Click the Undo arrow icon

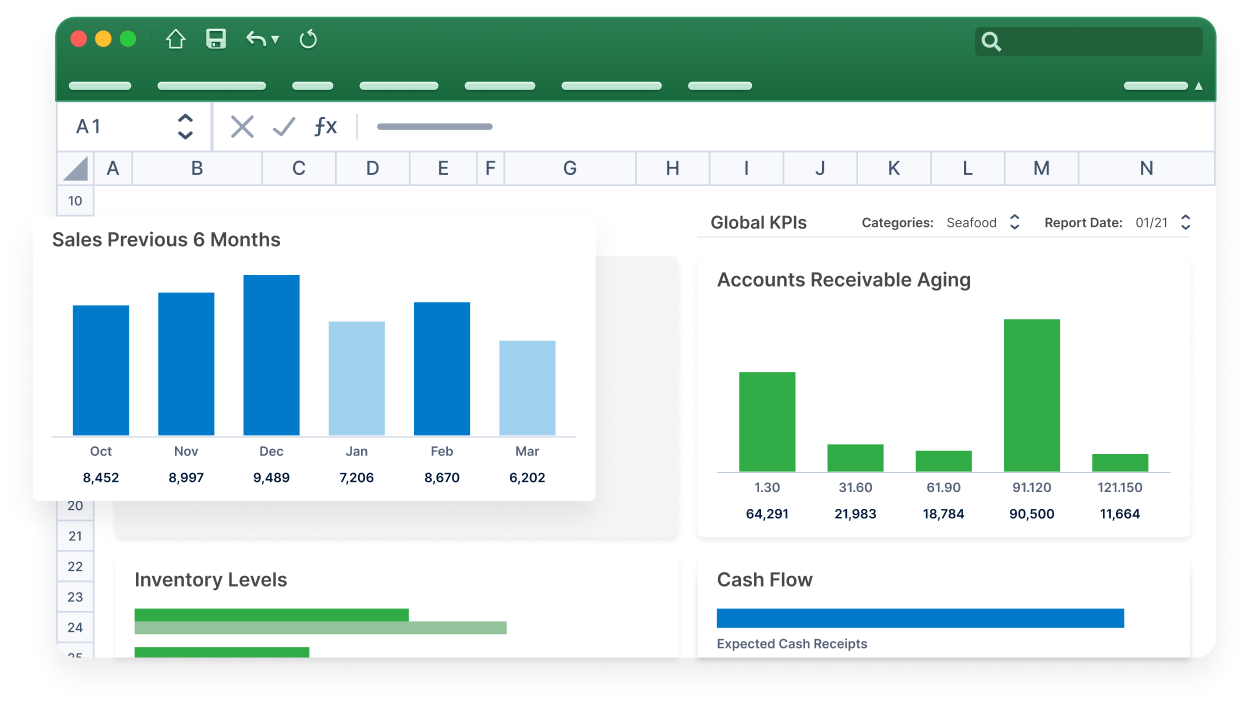(x=256, y=39)
